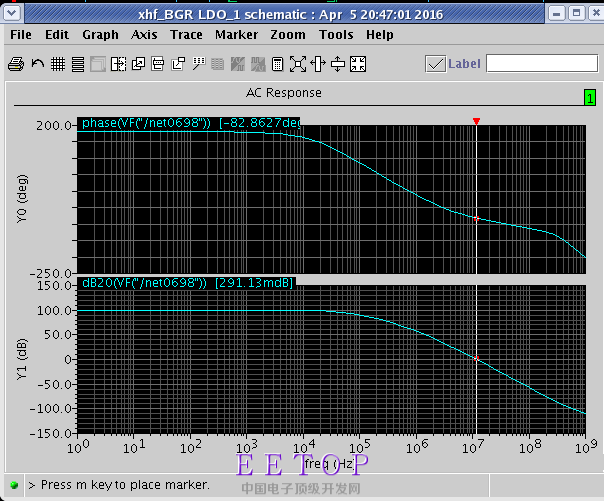Maximize the waveform window

(x=576, y=14)
